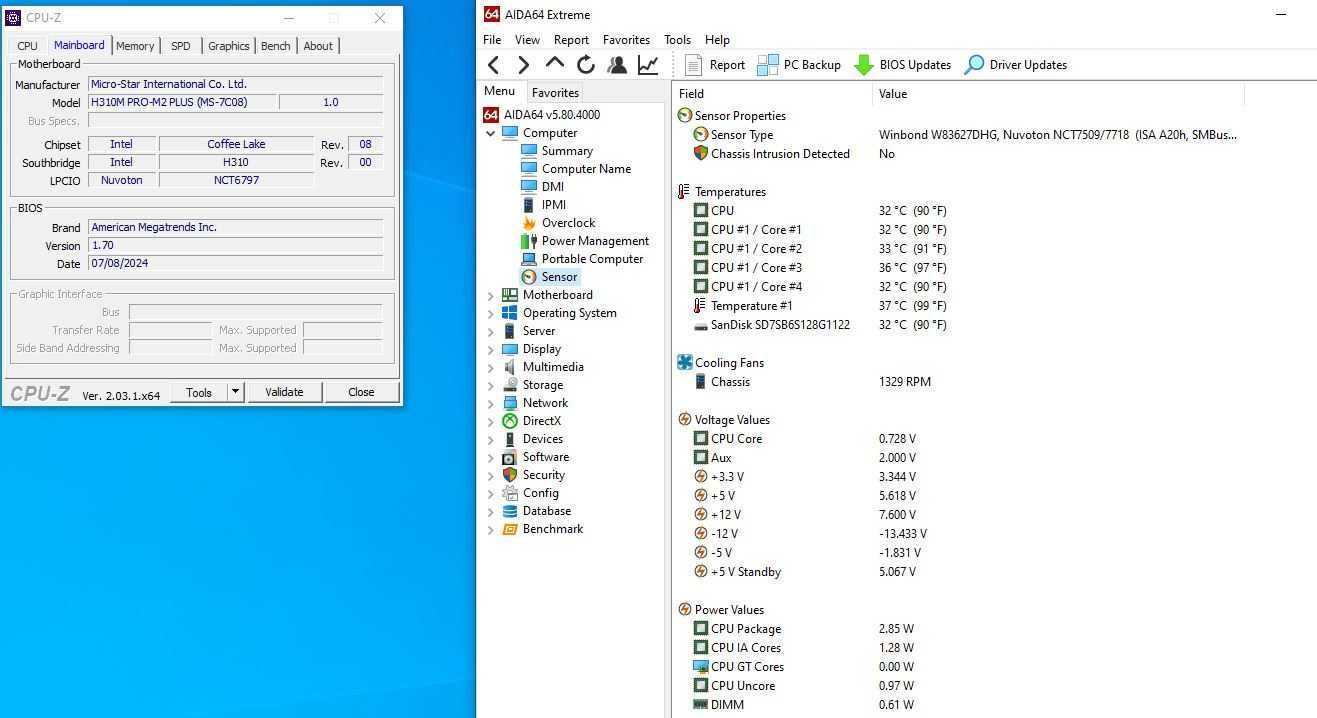The image size is (1317, 718).
Task: Click the Value column header
Action: coord(1058,94)
